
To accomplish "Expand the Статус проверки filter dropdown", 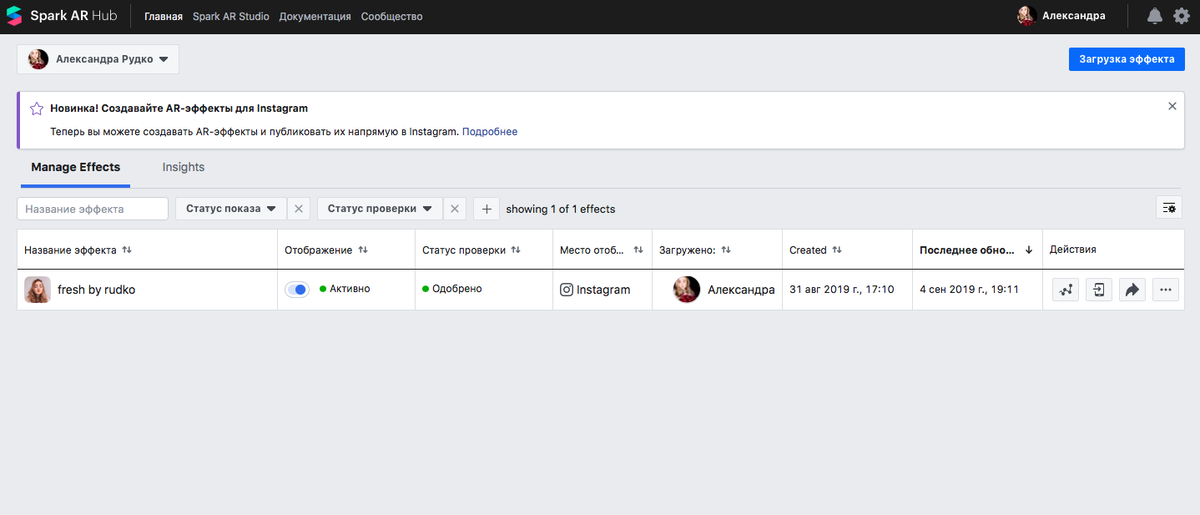I will click(380, 209).
